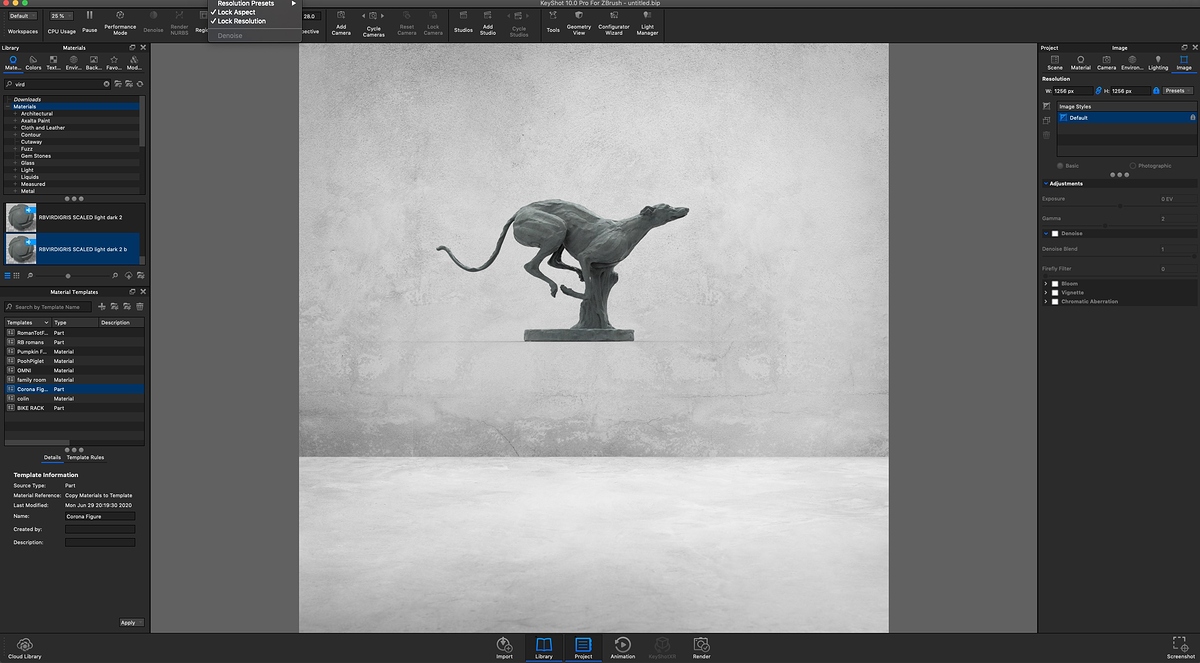Screen dimensions: 1200x663
Task: Switch to the Lighting project tab
Action: coord(1158,63)
